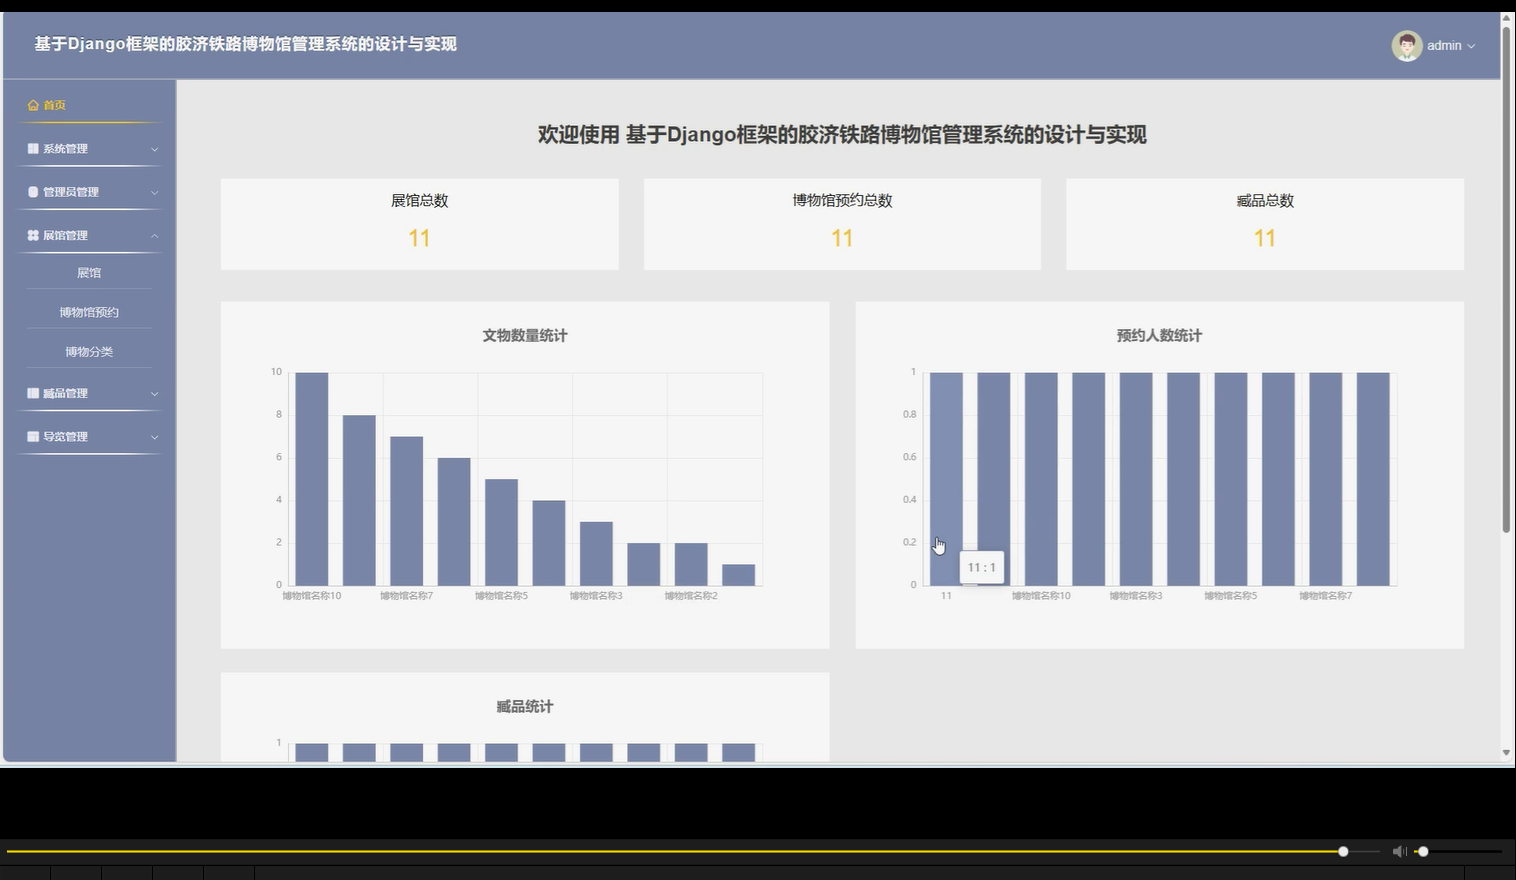Open the 博物馆预约 submenu item
Screen dimensions: 1516x880
coord(89,312)
